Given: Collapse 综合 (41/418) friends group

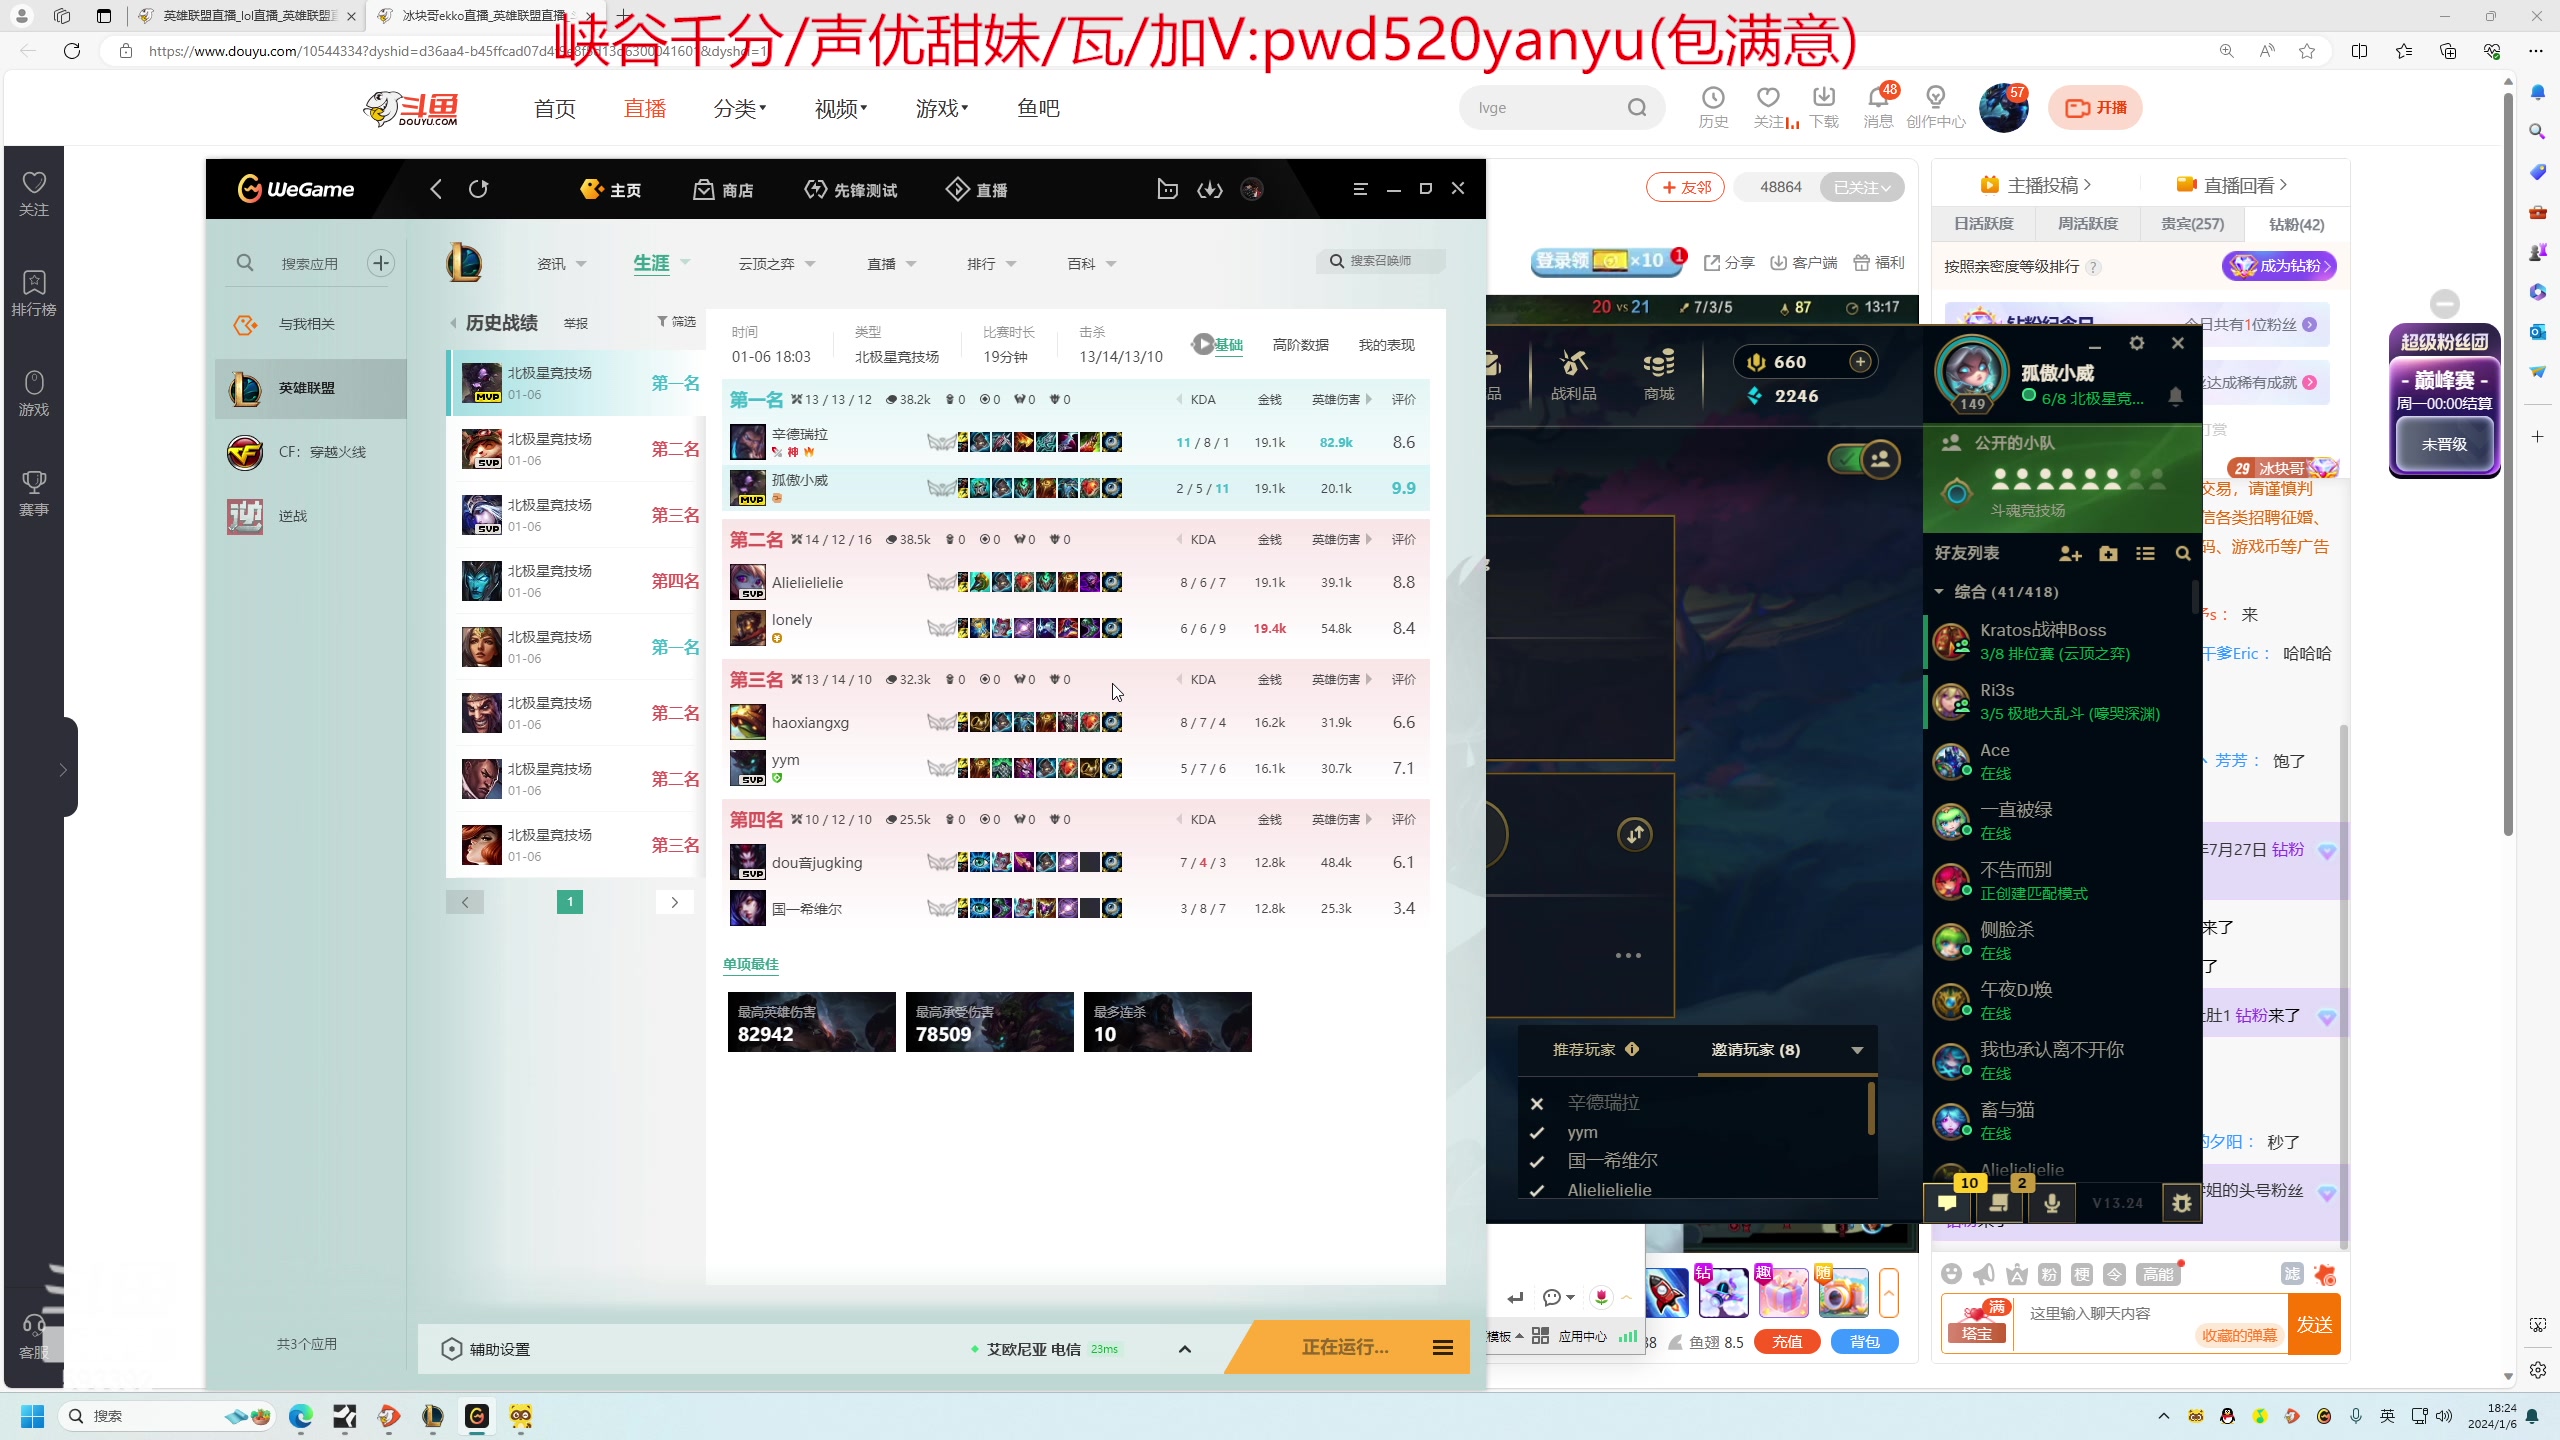Looking at the screenshot, I should click(1939, 592).
